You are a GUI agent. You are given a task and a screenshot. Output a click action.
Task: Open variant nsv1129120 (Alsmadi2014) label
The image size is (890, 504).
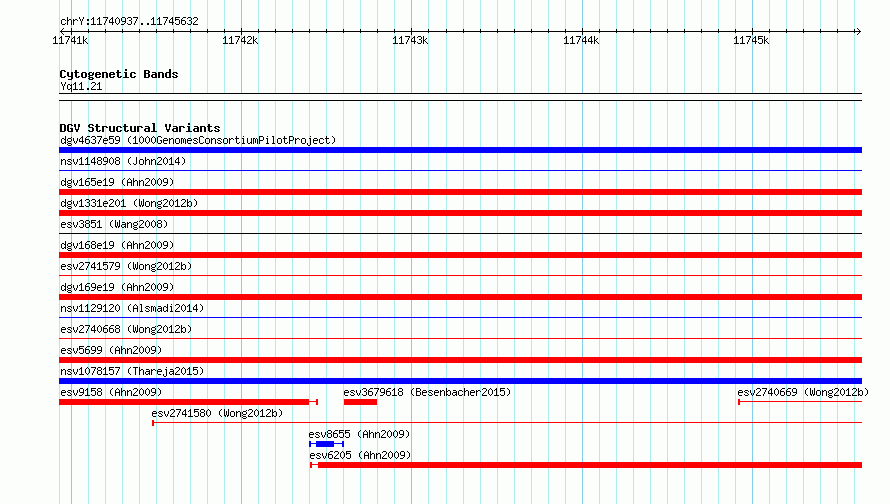(x=132, y=308)
